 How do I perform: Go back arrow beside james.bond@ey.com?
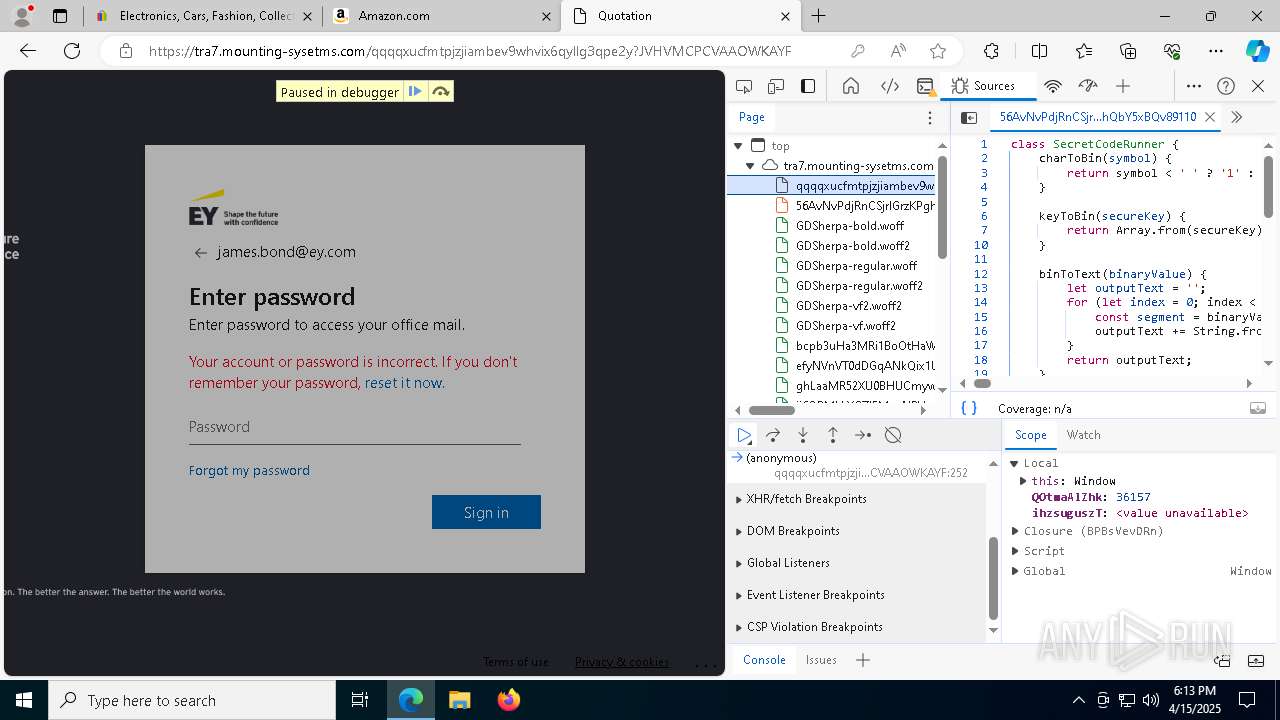tap(201, 253)
